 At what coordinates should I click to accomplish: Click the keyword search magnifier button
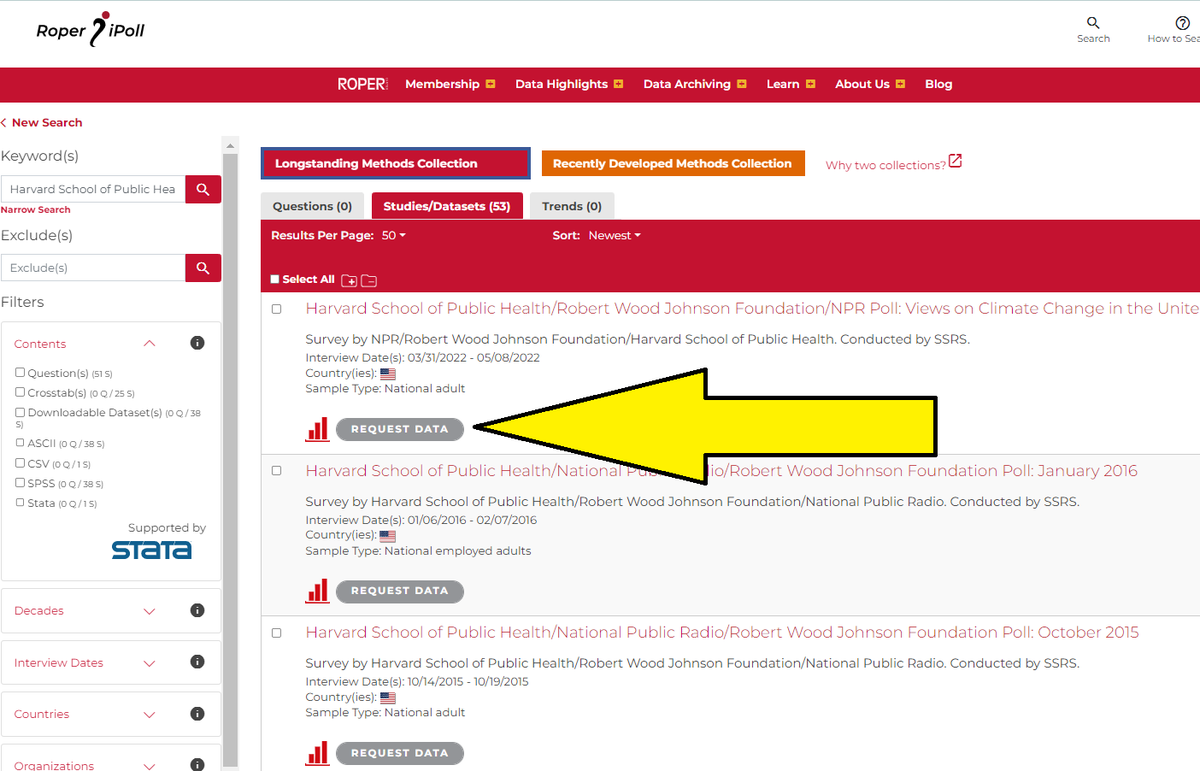pyautogui.click(x=202, y=188)
